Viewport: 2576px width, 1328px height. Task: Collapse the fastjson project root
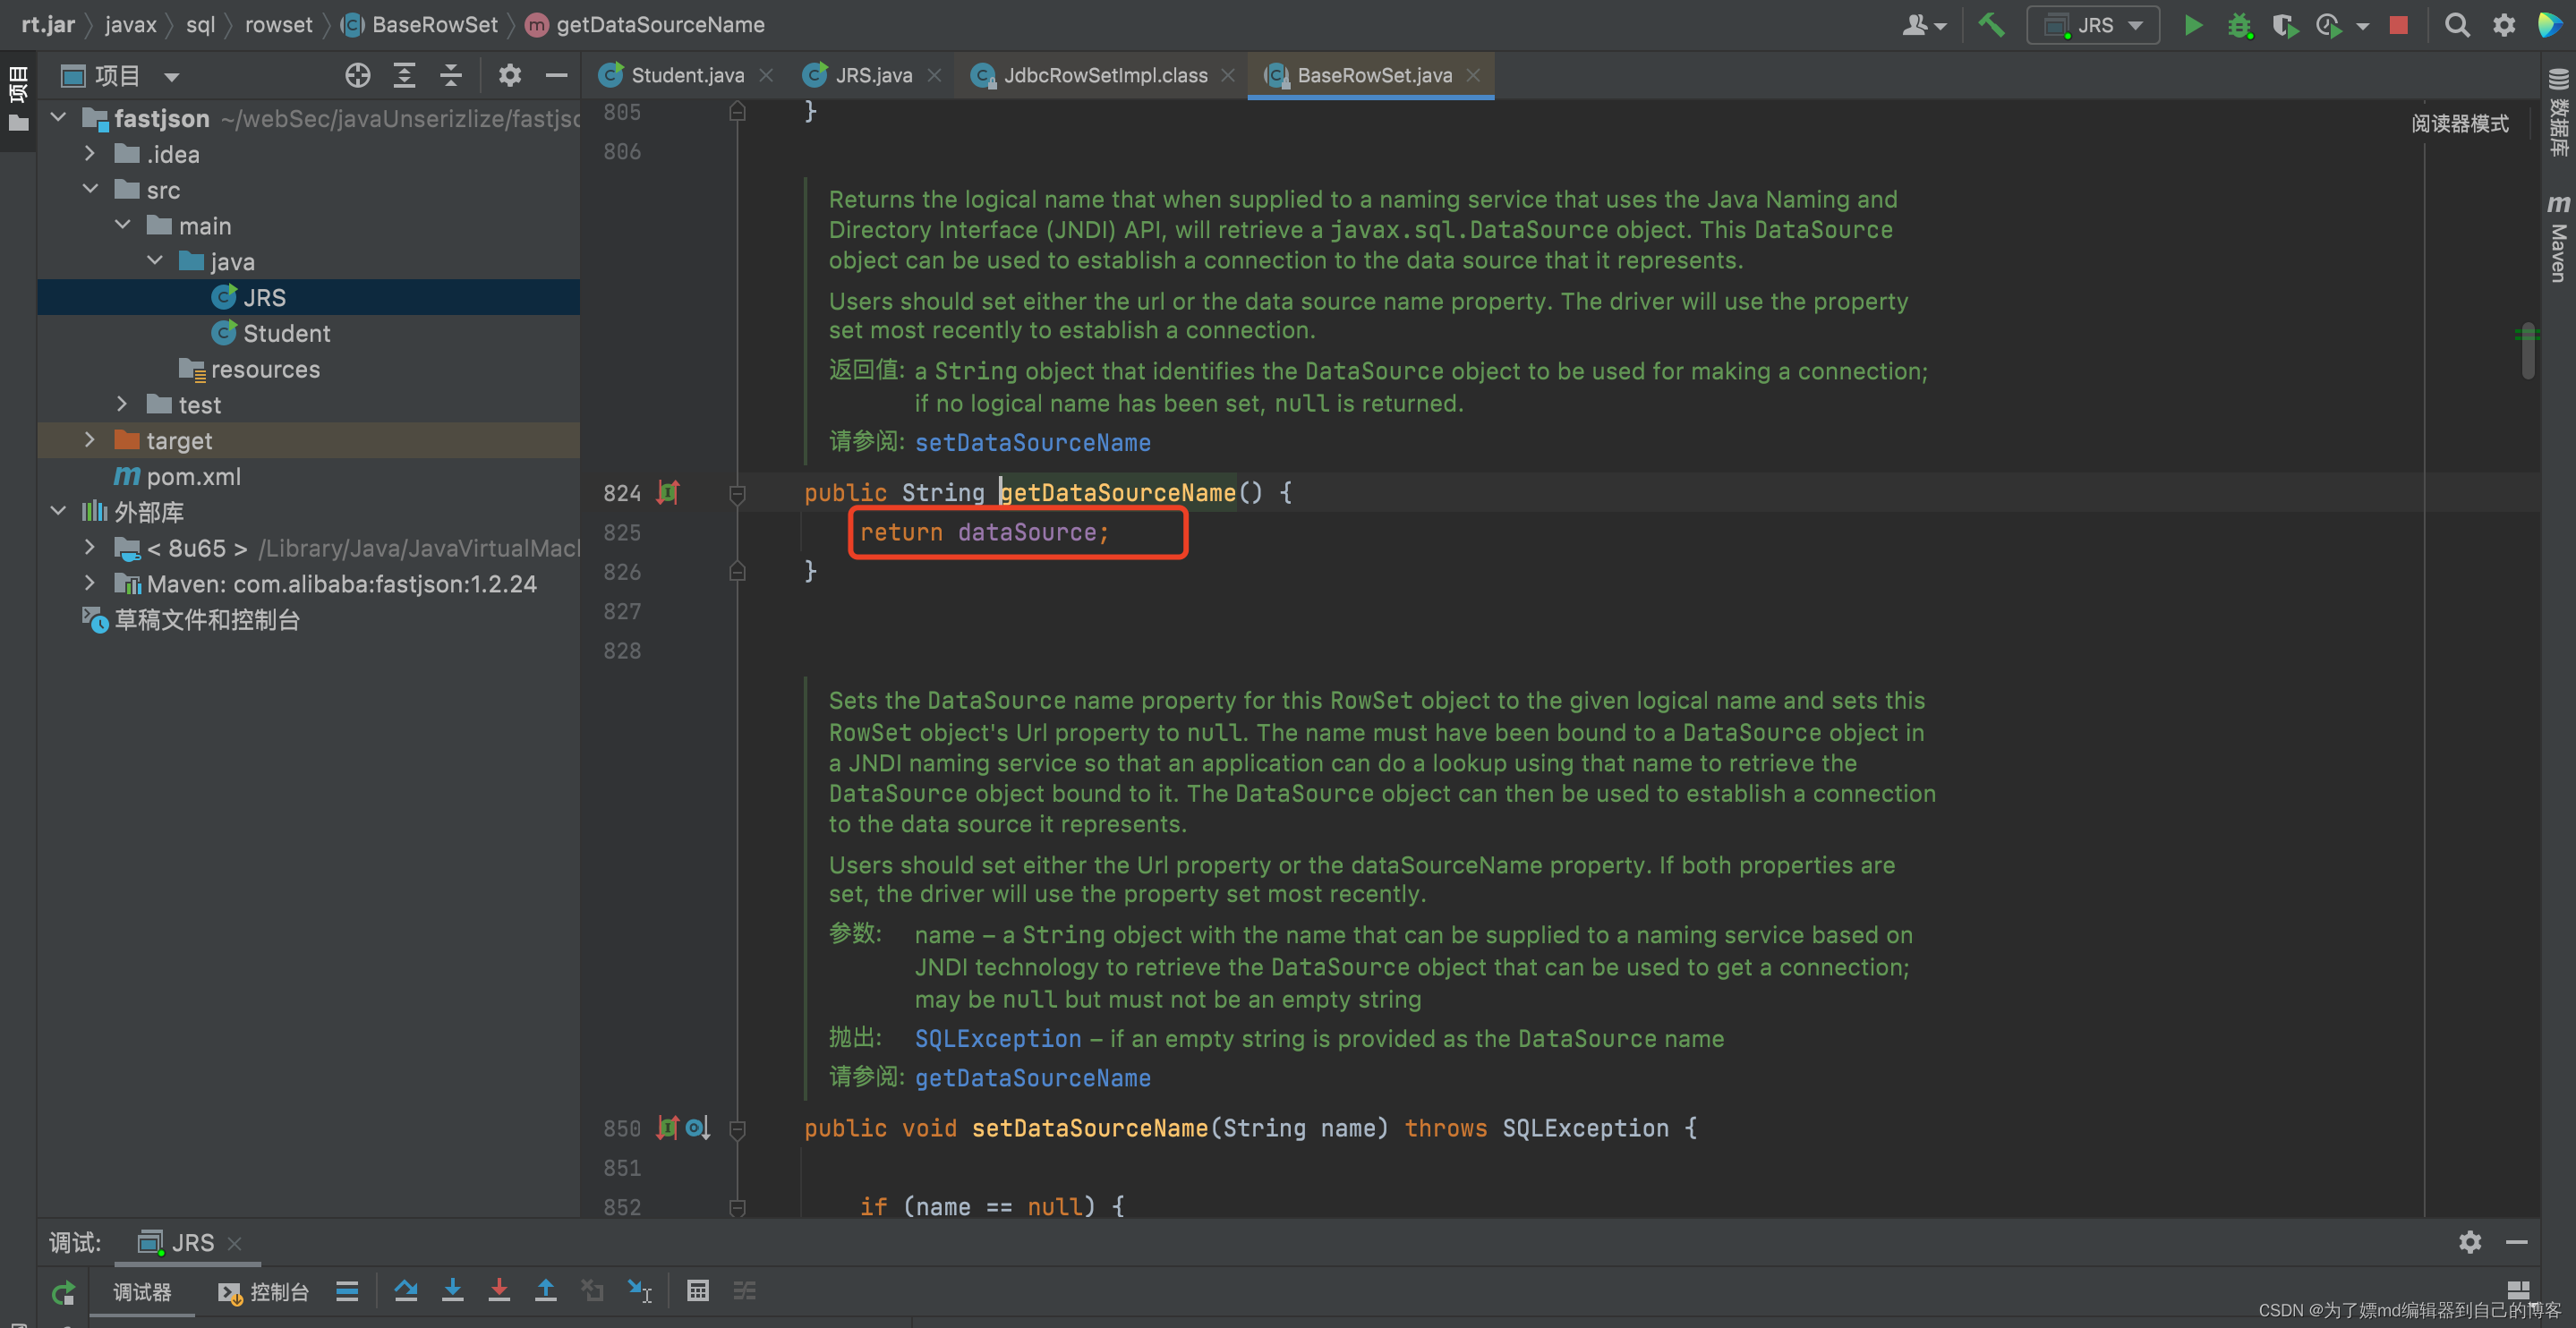pos(58,118)
